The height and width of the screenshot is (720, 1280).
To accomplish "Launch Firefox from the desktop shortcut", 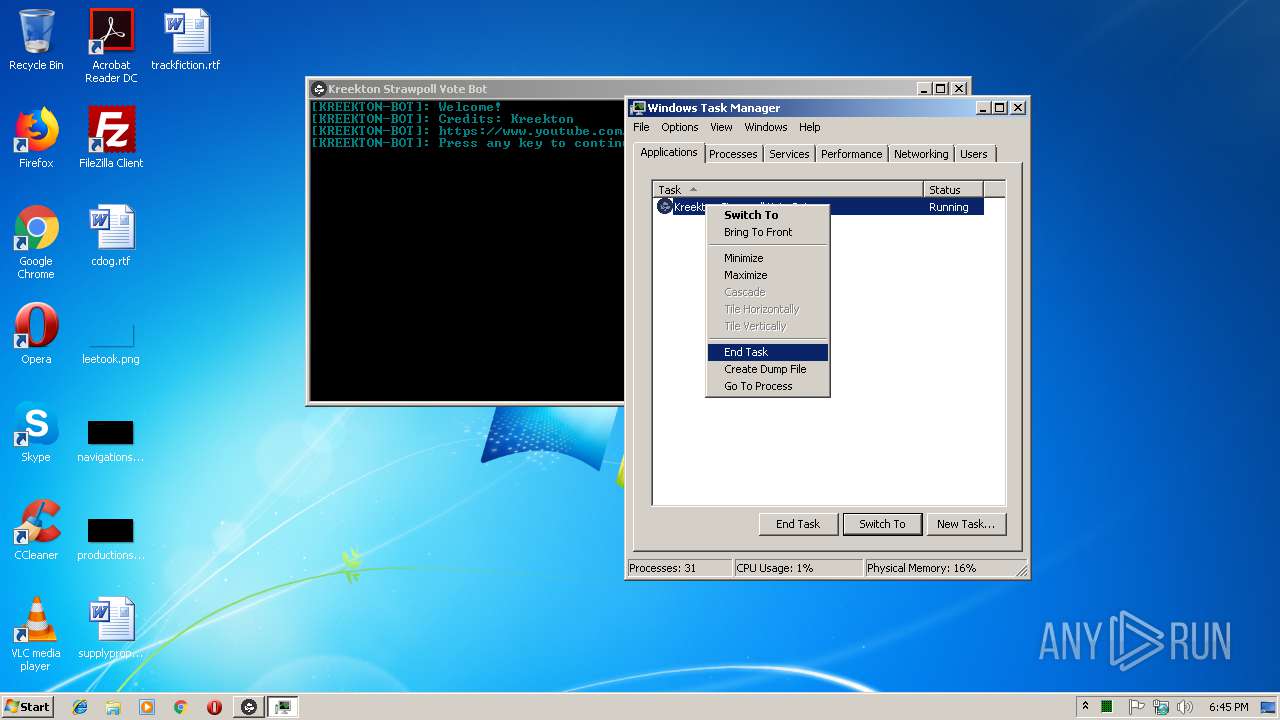I will click(36, 138).
